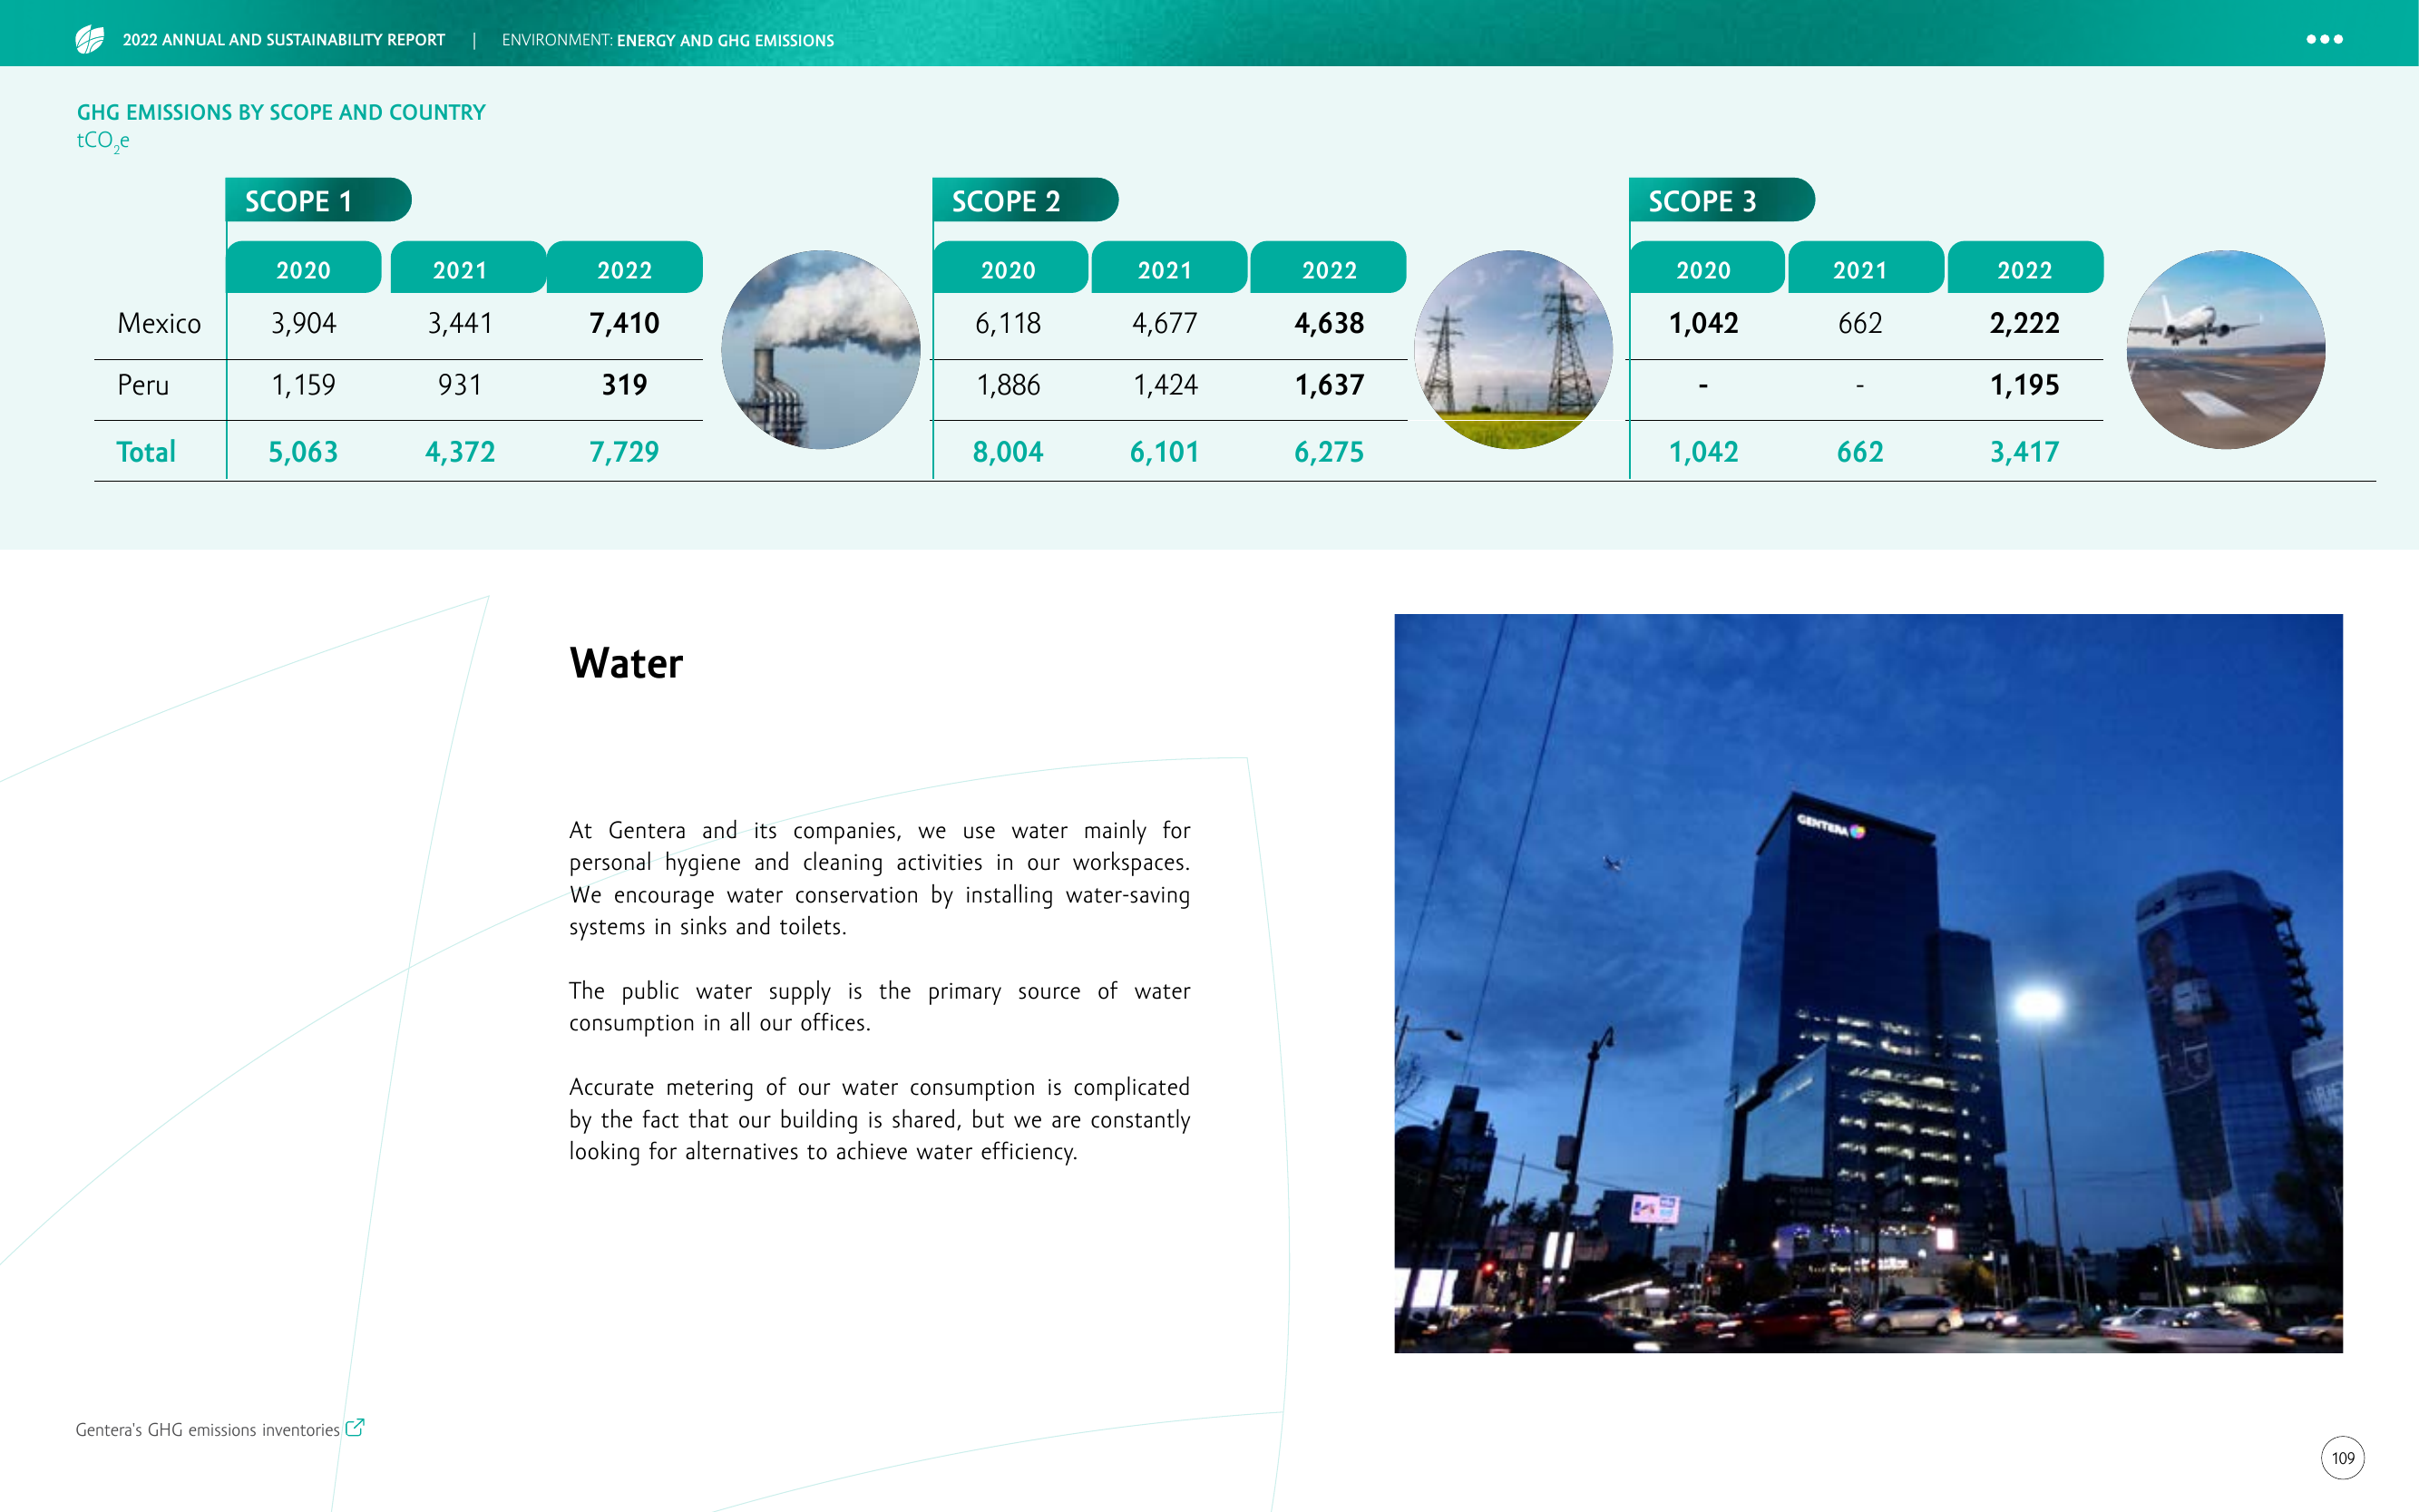Click 'ENERGY AND GHG EMISSIONS' header text
Screen dimensions: 2419x1512
coord(725,41)
